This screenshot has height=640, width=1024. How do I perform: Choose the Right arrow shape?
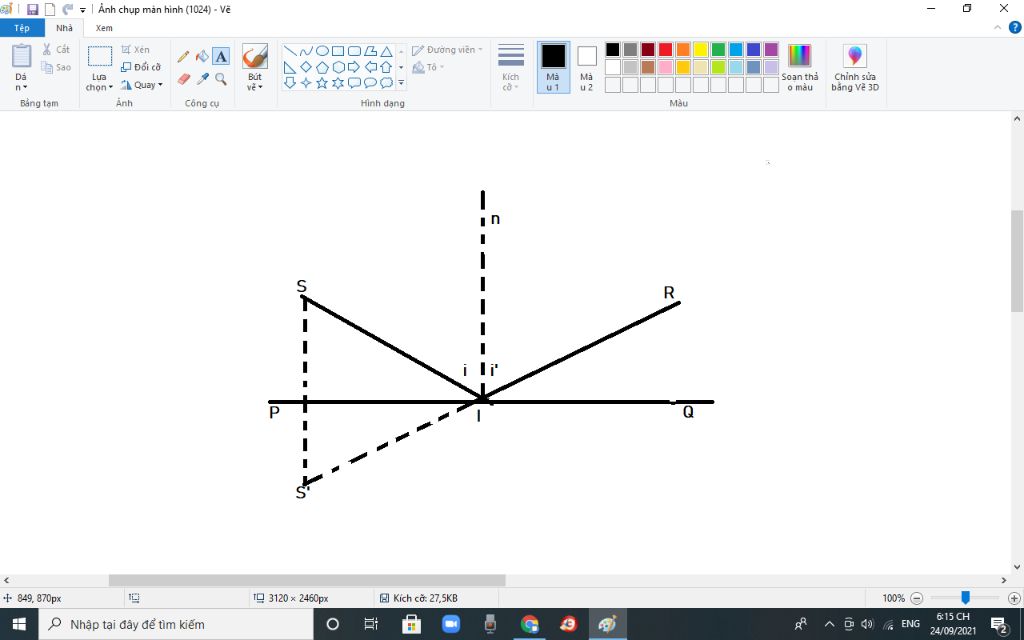tap(355, 67)
